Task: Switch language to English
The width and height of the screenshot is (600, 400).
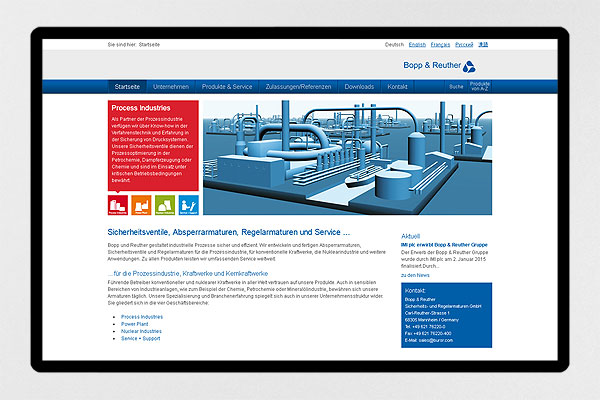Action: pos(417,45)
